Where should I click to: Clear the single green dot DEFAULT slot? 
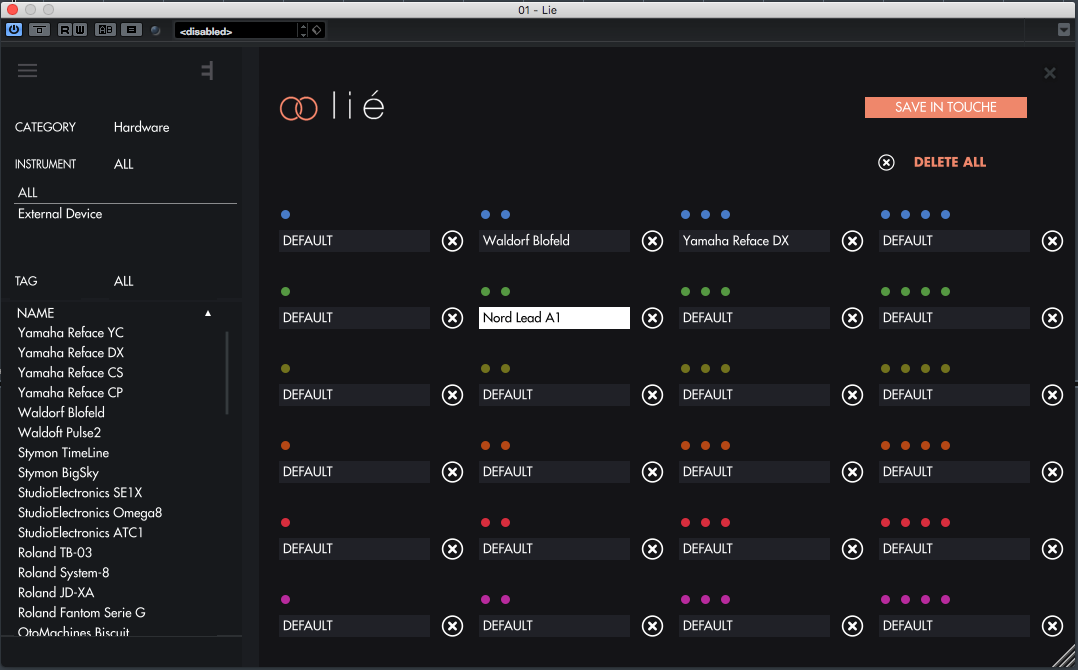pos(452,318)
